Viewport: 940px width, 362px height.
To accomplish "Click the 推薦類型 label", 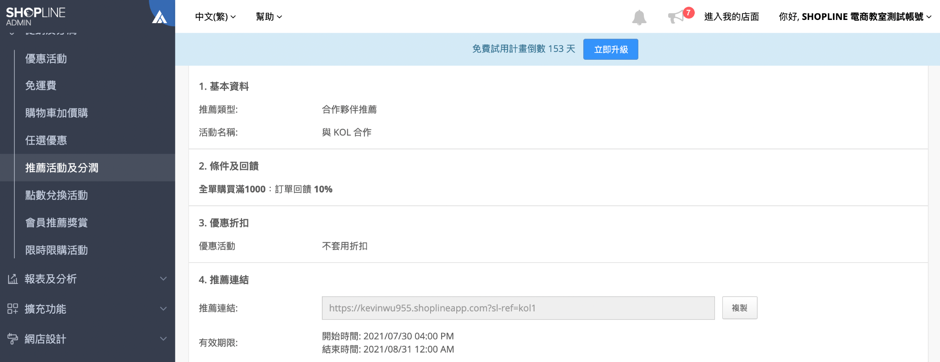I will tap(218, 110).
